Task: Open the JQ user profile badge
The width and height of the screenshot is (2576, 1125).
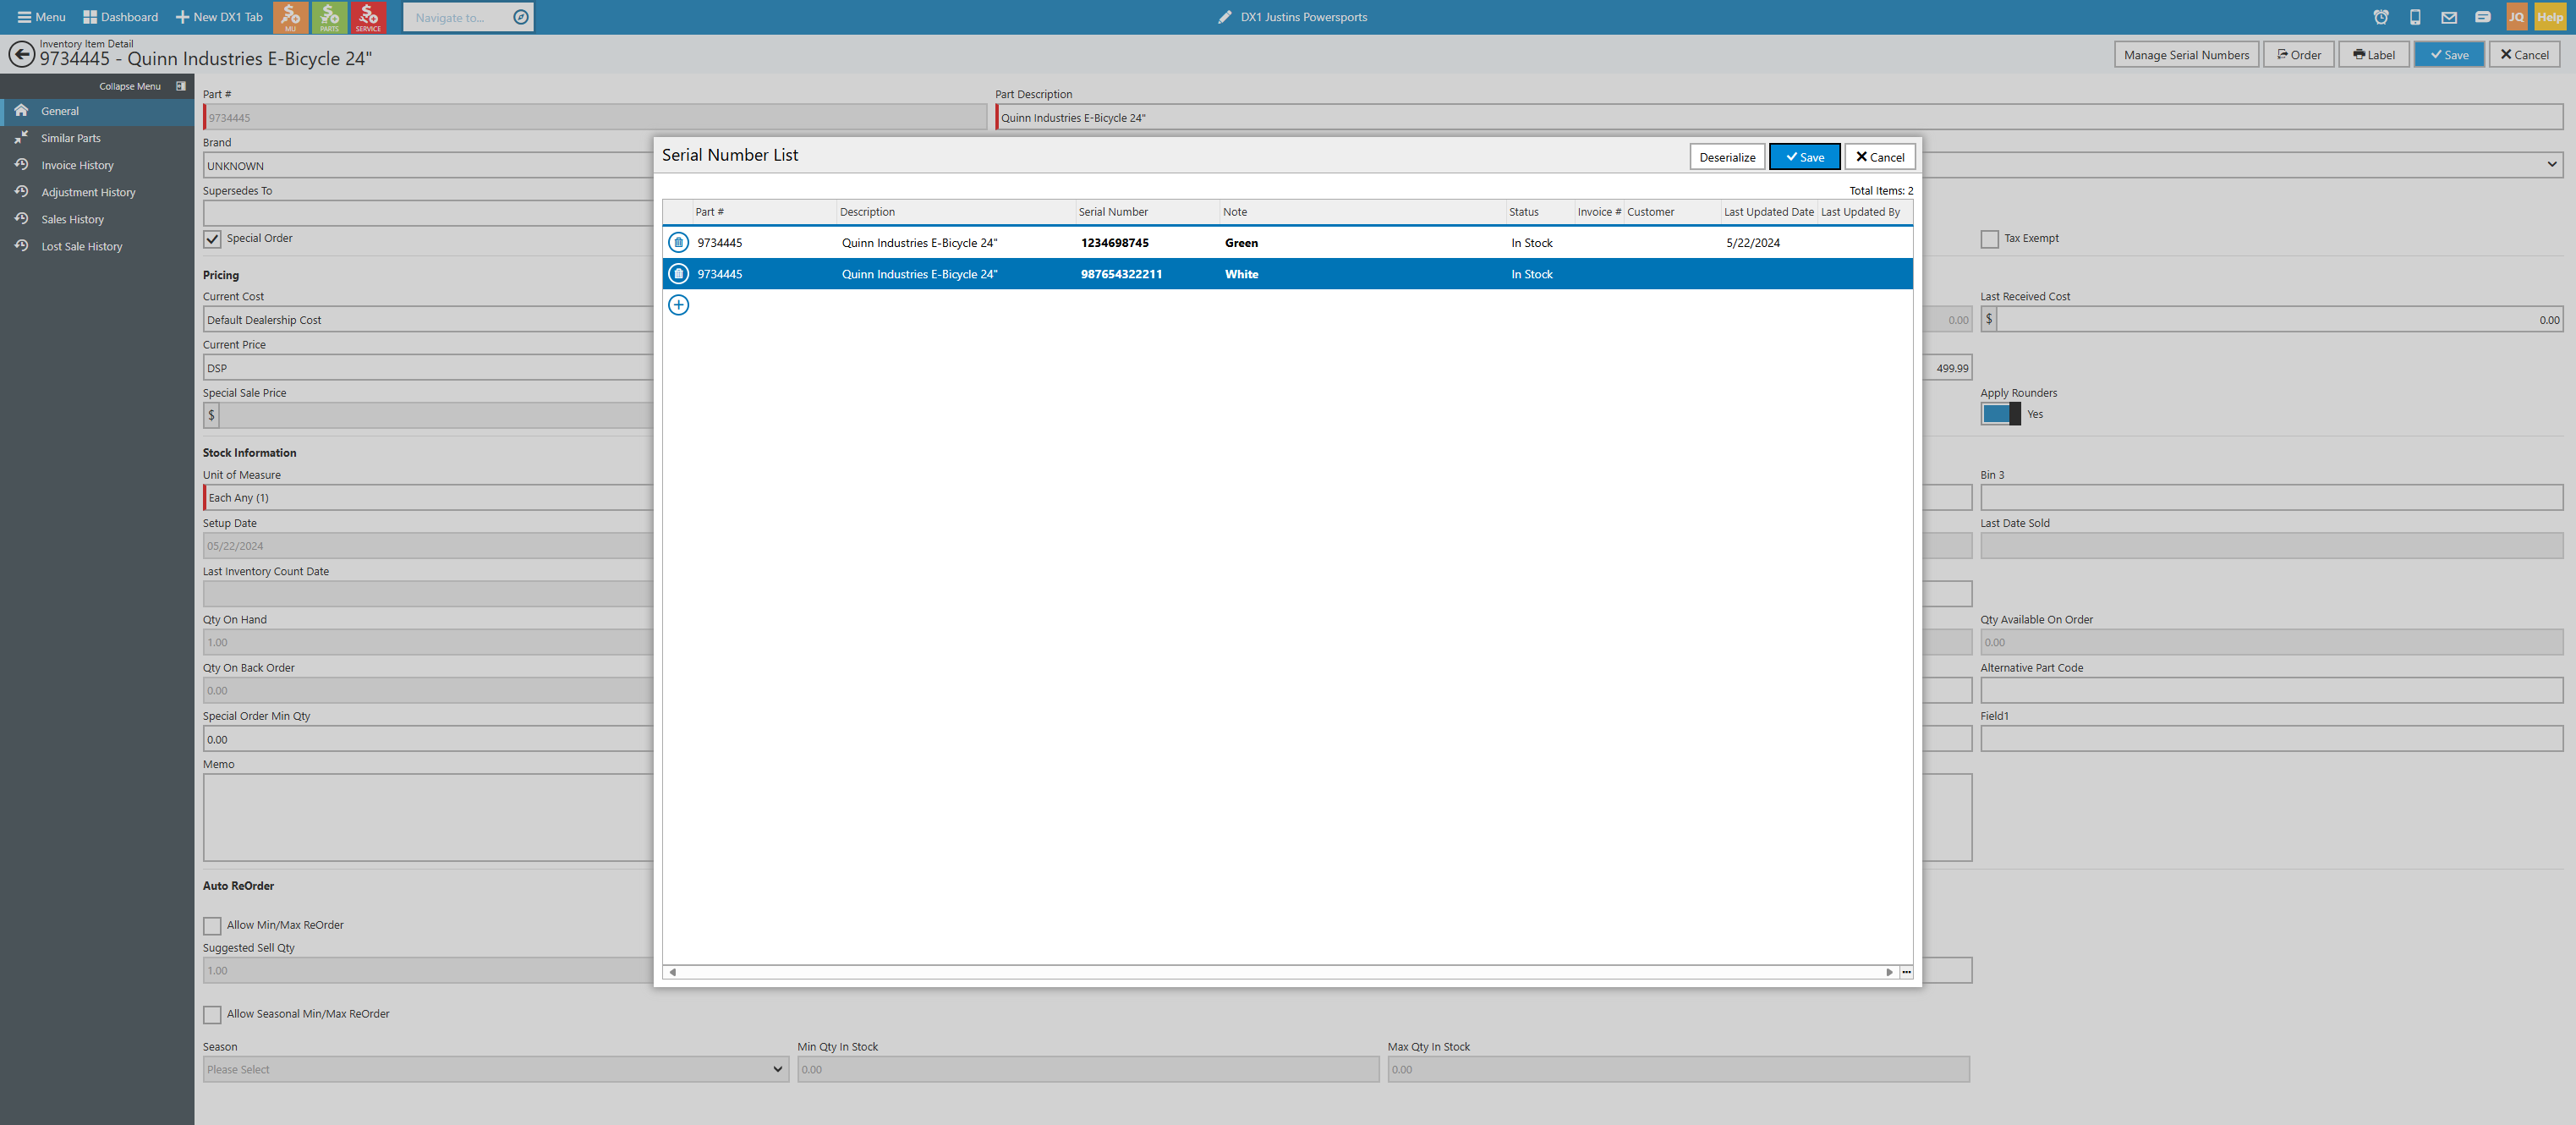Action: click(x=2516, y=17)
